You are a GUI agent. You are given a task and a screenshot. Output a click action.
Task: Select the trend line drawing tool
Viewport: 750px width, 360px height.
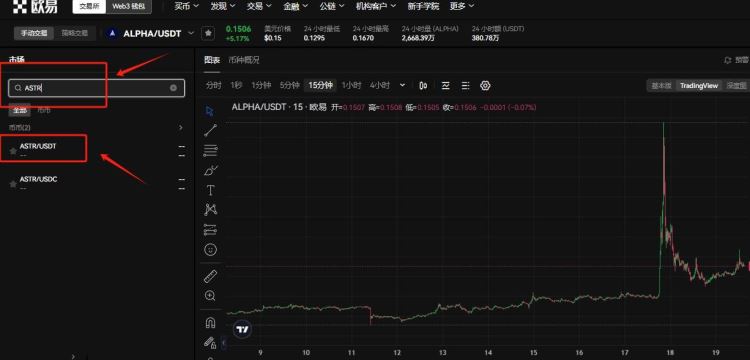(210, 130)
